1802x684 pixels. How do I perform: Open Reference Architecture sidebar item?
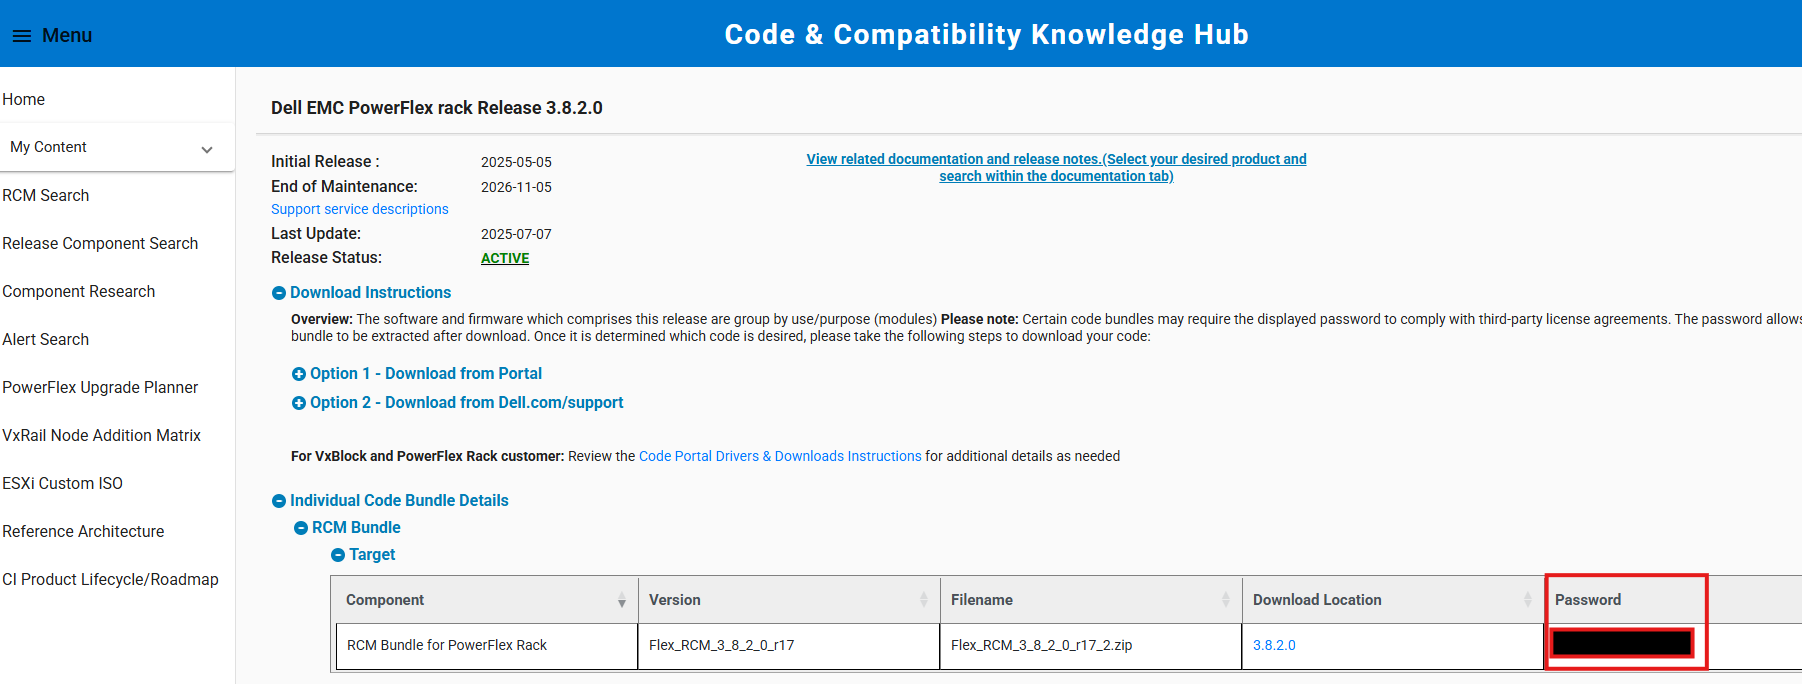(x=83, y=532)
